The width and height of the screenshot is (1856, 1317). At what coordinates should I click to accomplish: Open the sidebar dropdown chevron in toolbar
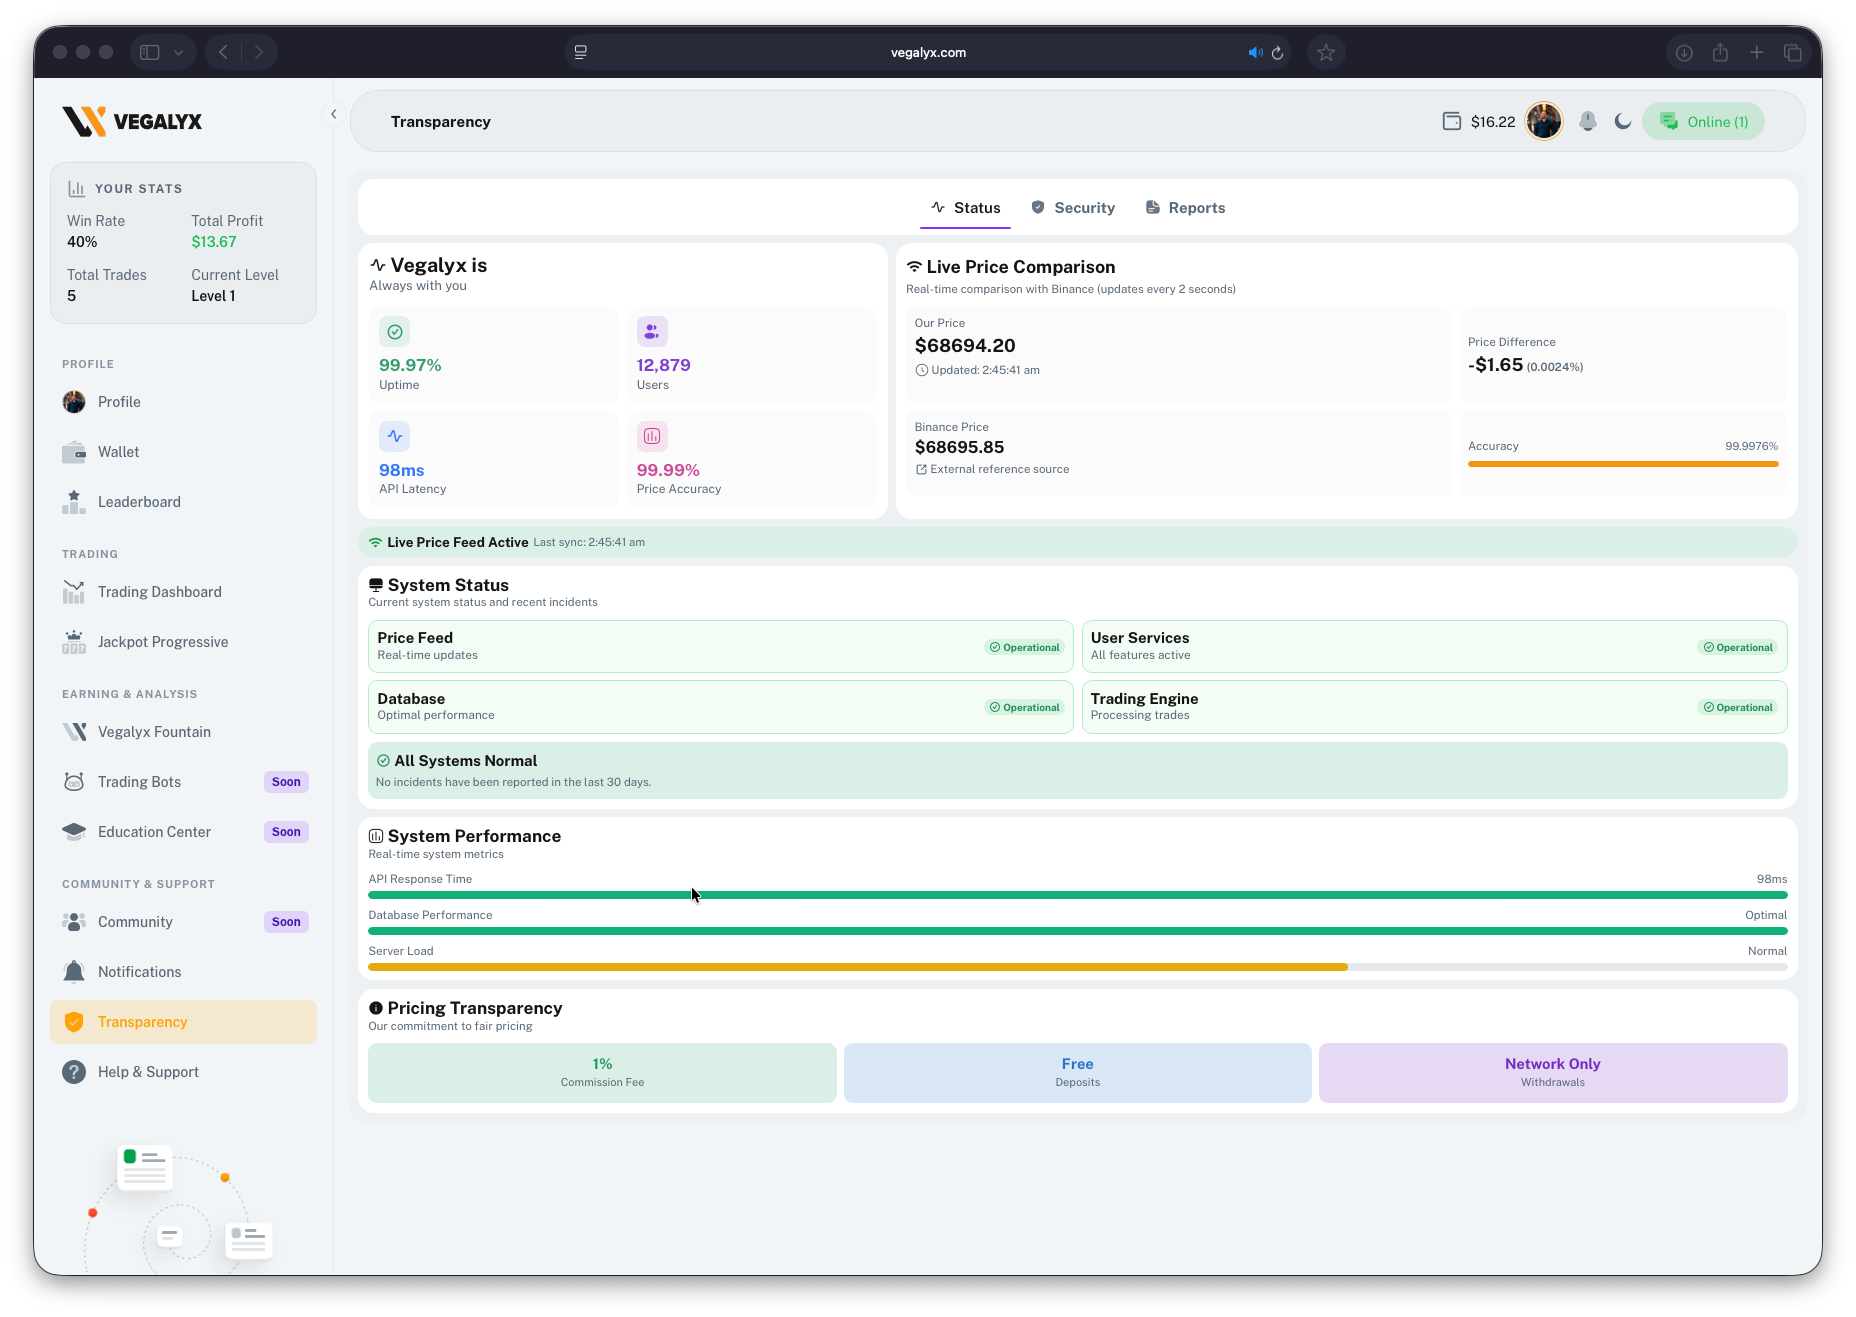179,52
